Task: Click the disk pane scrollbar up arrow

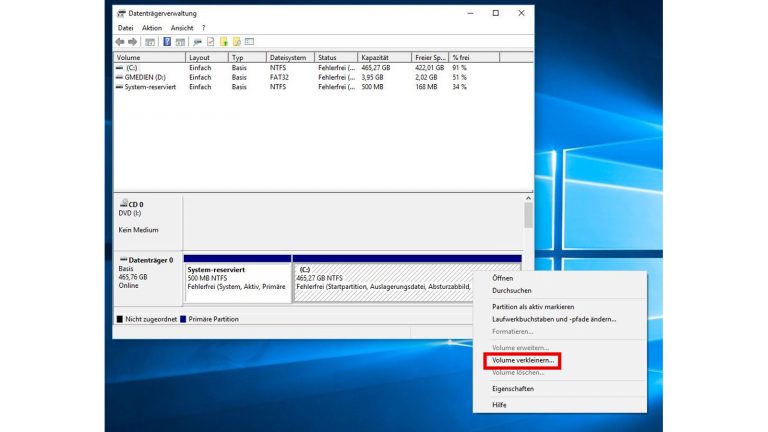Action: (x=528, y=200)
